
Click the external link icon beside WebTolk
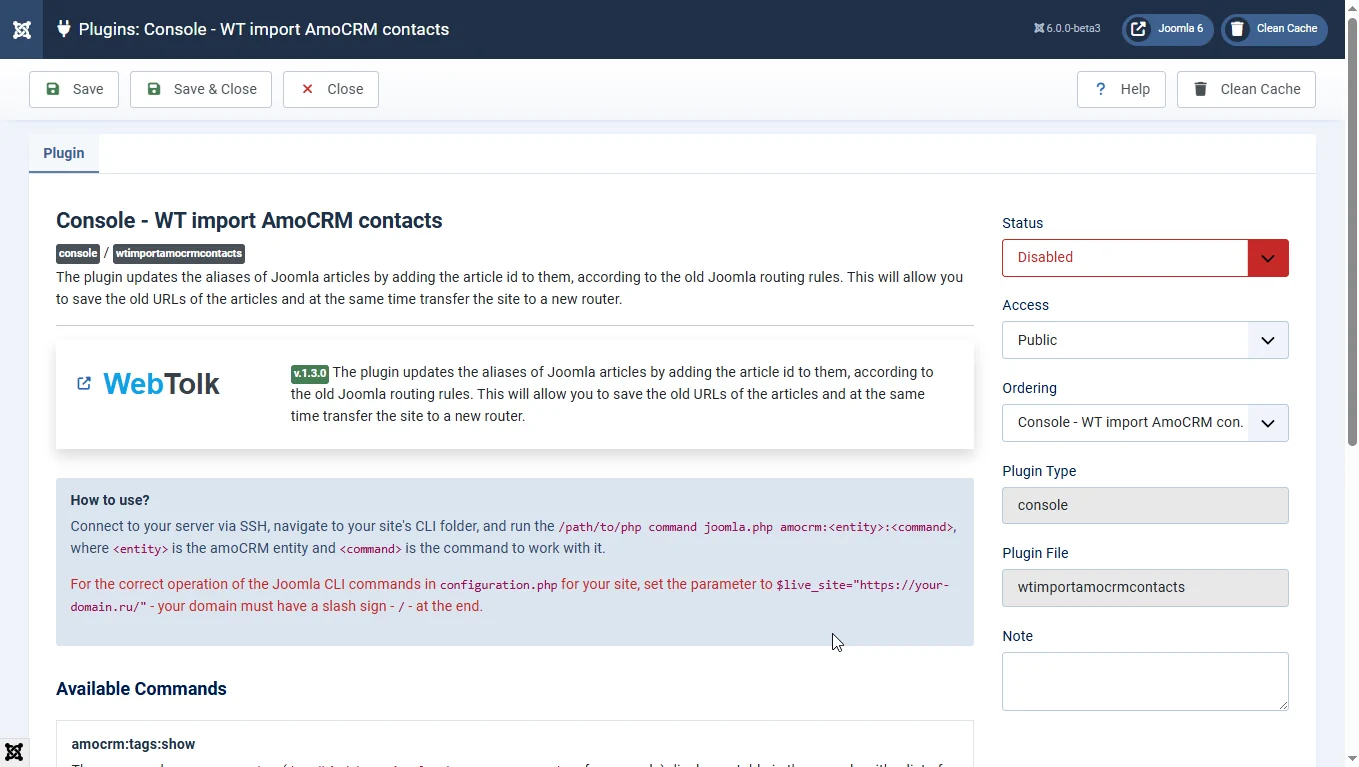pos(84,384)
